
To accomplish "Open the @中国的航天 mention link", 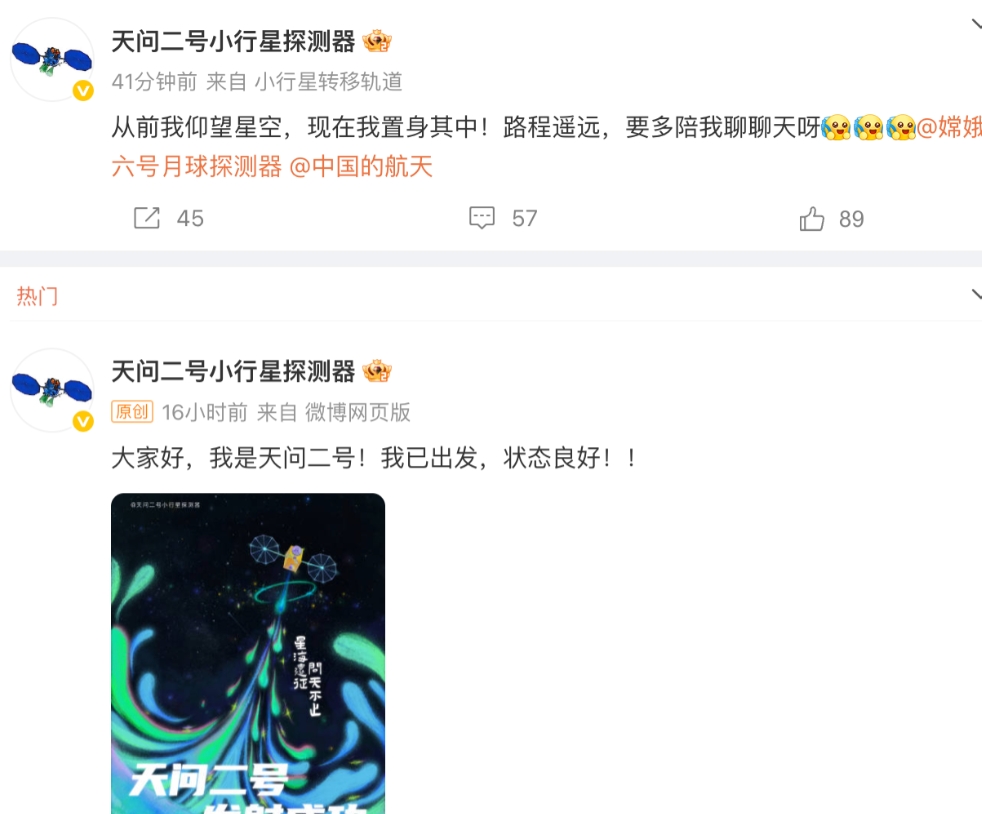I will pyautogui.click(x=361, y=167).
